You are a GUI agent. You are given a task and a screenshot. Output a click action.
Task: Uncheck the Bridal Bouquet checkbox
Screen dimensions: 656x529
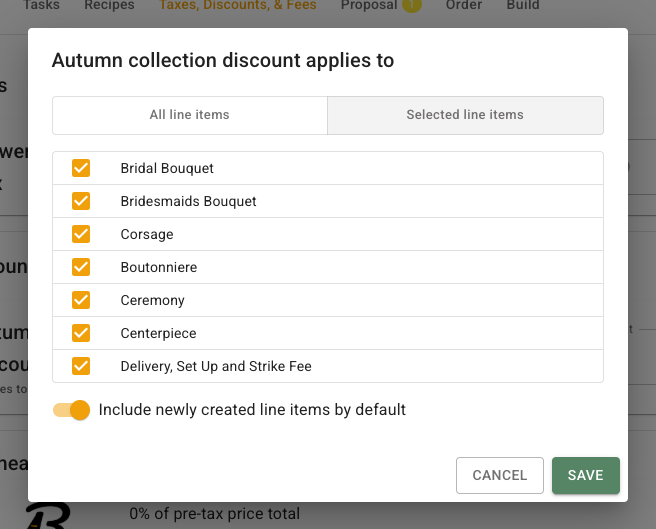(81, 168)
